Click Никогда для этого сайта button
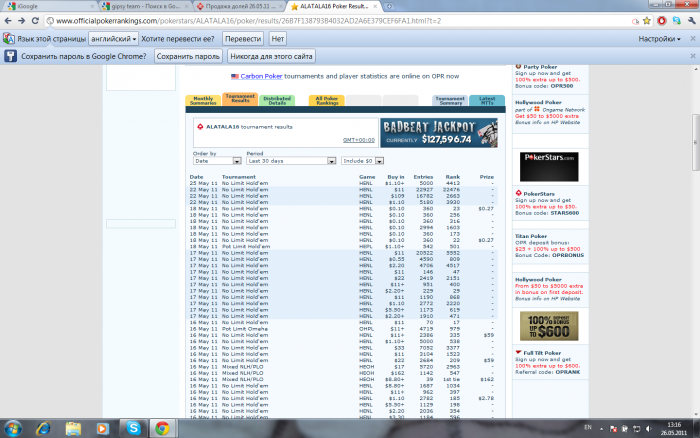The image size is (700, 438). (x=271, y=56)
